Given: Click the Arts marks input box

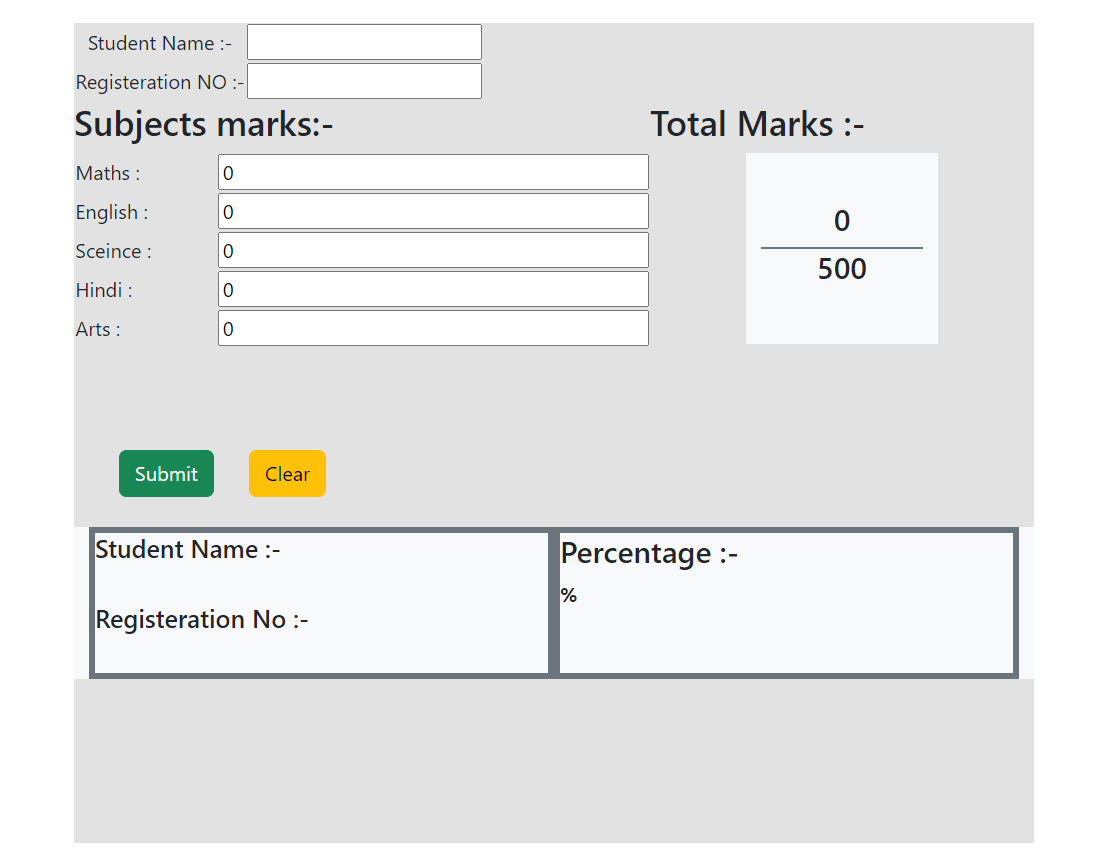Looking at the screenshot, I should 433,328.
